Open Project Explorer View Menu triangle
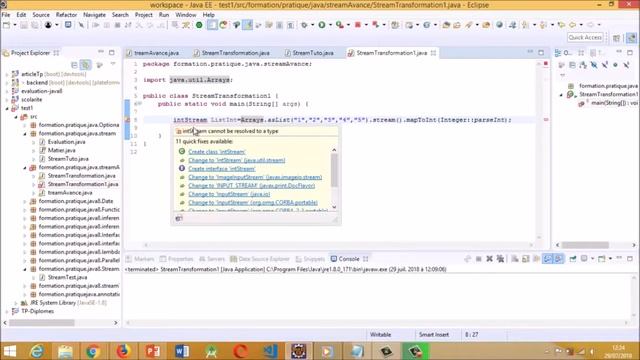Viewport: 640px width, 360px height. 113,64
